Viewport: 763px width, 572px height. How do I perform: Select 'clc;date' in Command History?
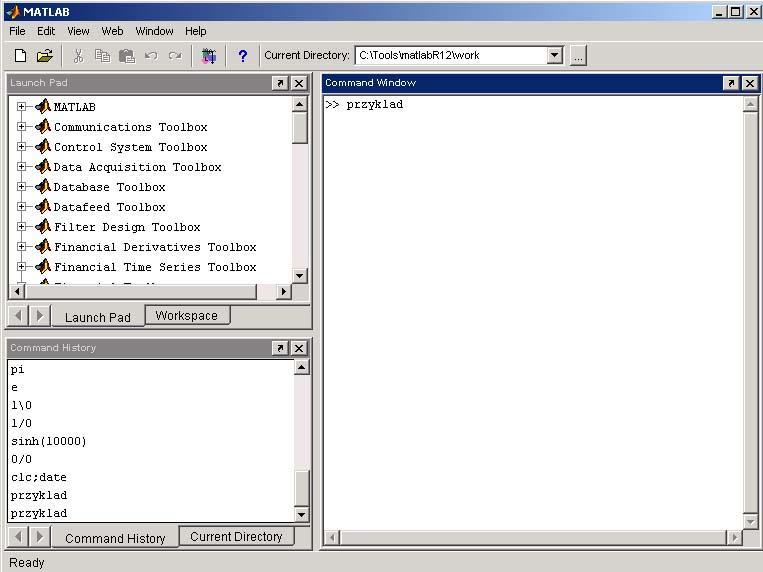click(38, 477)
